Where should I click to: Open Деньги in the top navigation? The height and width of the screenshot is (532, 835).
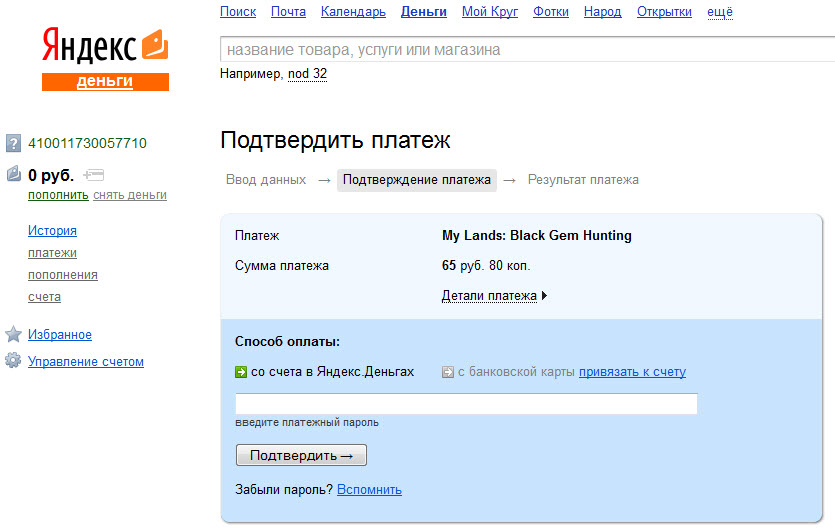(424, 12)
